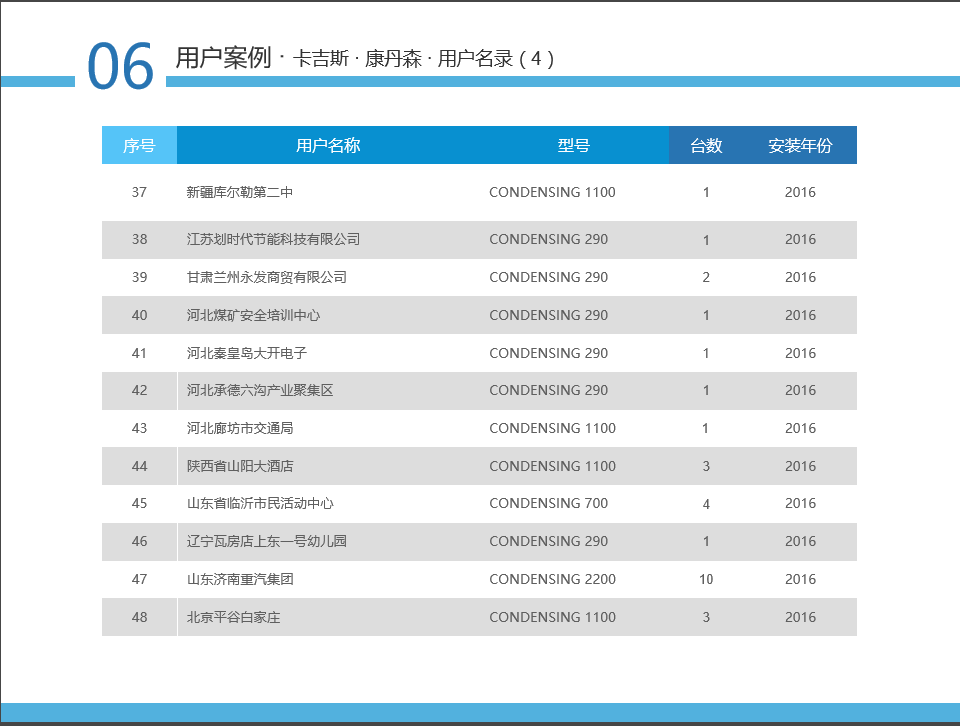This screenshot has height=726, width=960.
Task: Click the 安装年份 column header
Action: click(x=800, y=145)
